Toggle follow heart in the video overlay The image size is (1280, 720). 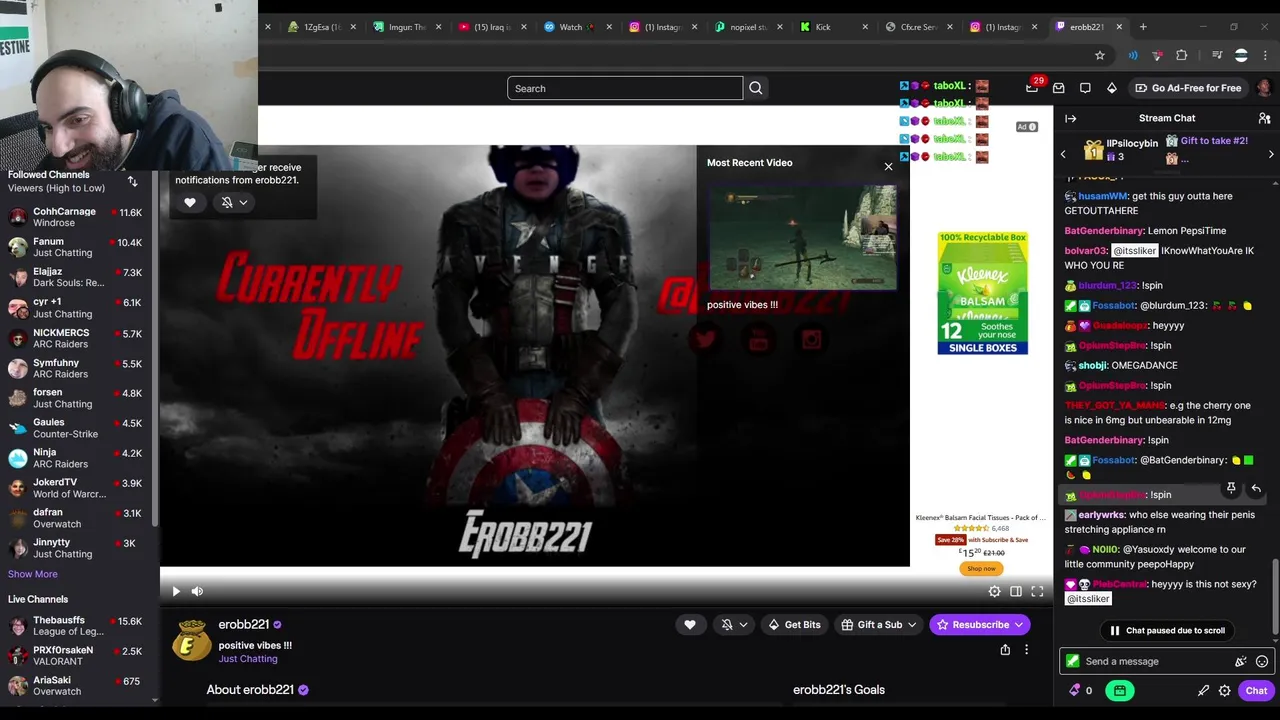coord(190,202)
